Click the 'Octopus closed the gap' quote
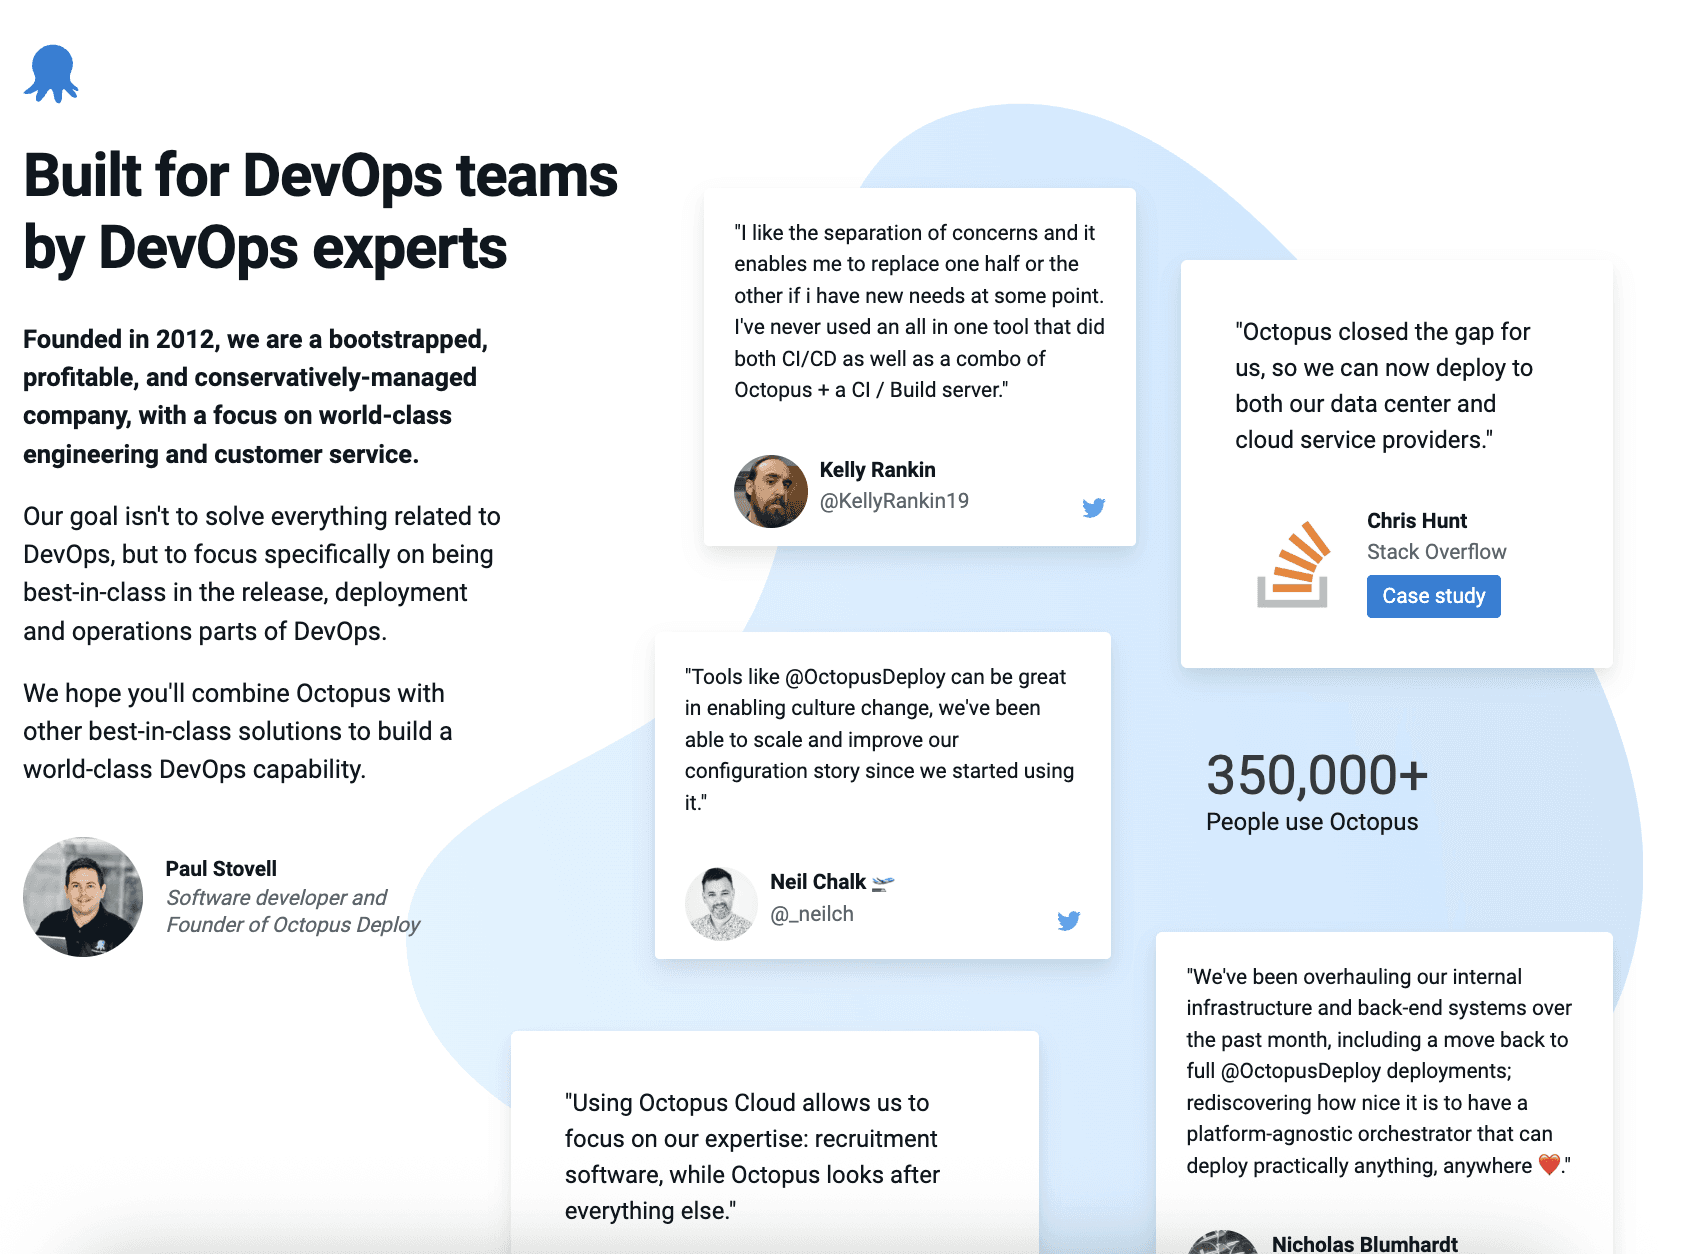1686x1254 pixels. coord(1383,385)
